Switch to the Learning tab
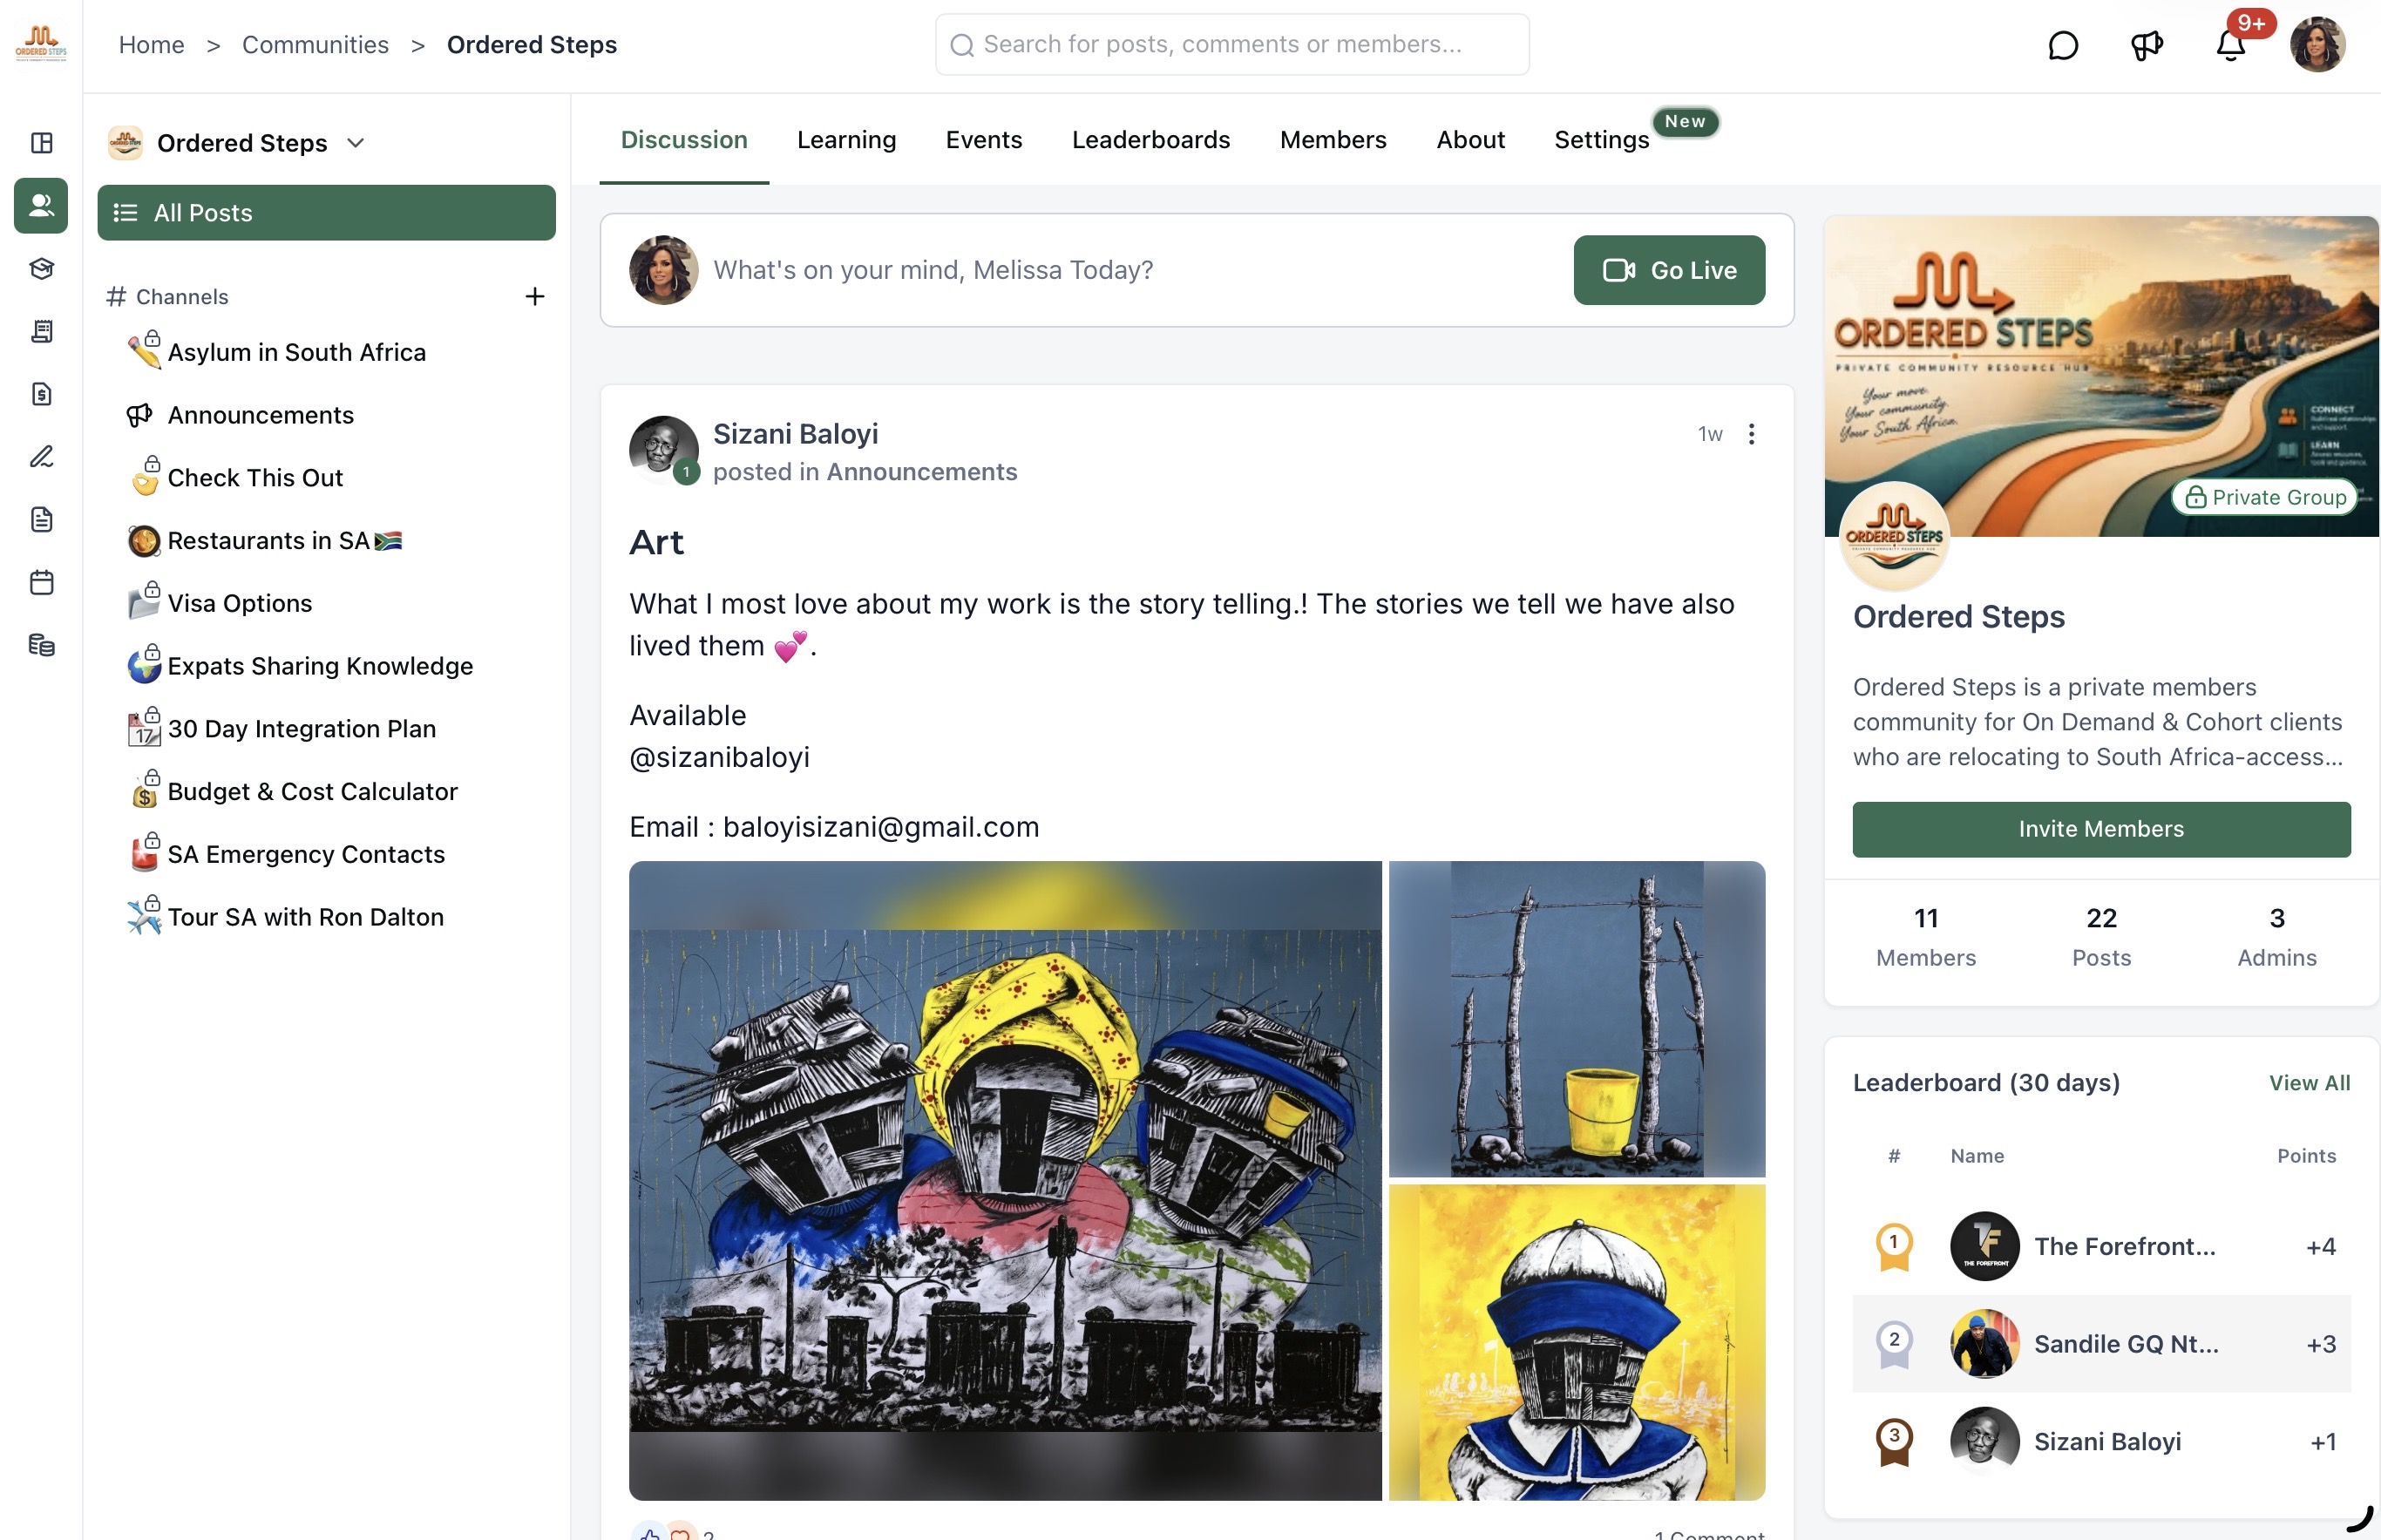This screenshot has height=1540, width=2381. pos(846,140)
